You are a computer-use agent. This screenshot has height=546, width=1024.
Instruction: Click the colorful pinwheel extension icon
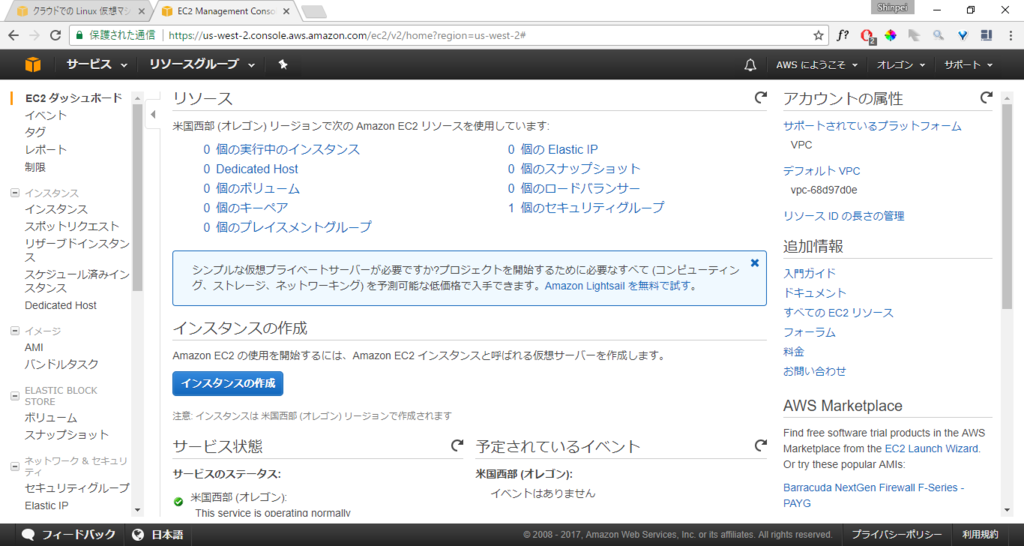pos(890,35)
